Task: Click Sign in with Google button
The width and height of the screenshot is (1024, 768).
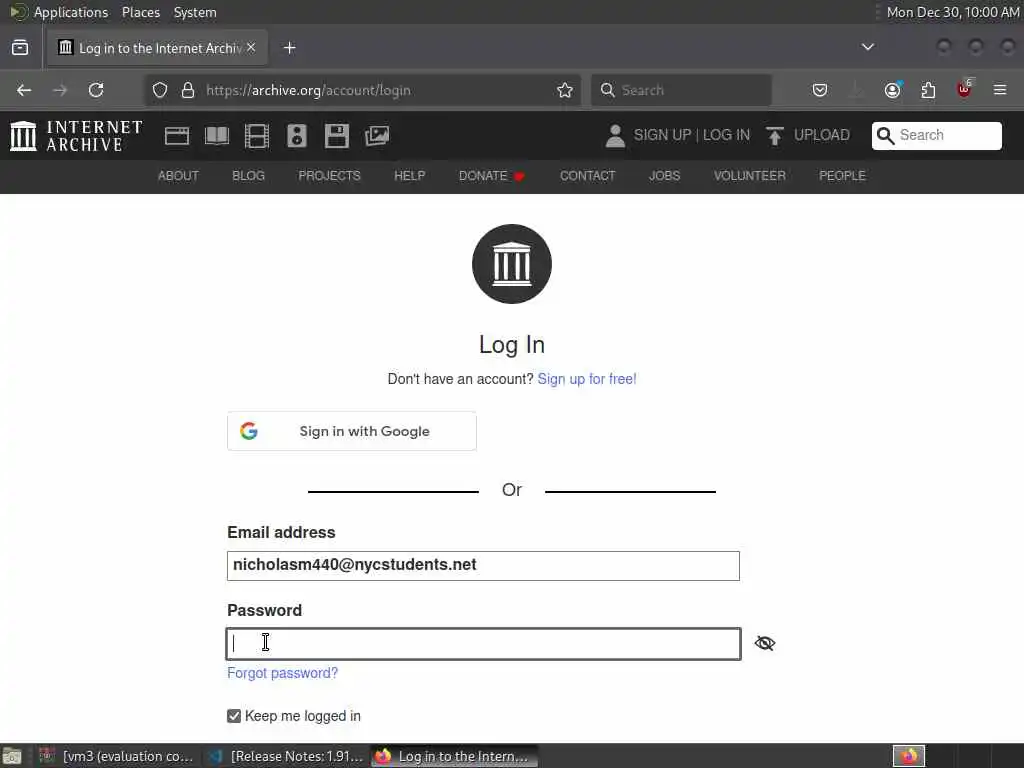Action: click(352, 431)
